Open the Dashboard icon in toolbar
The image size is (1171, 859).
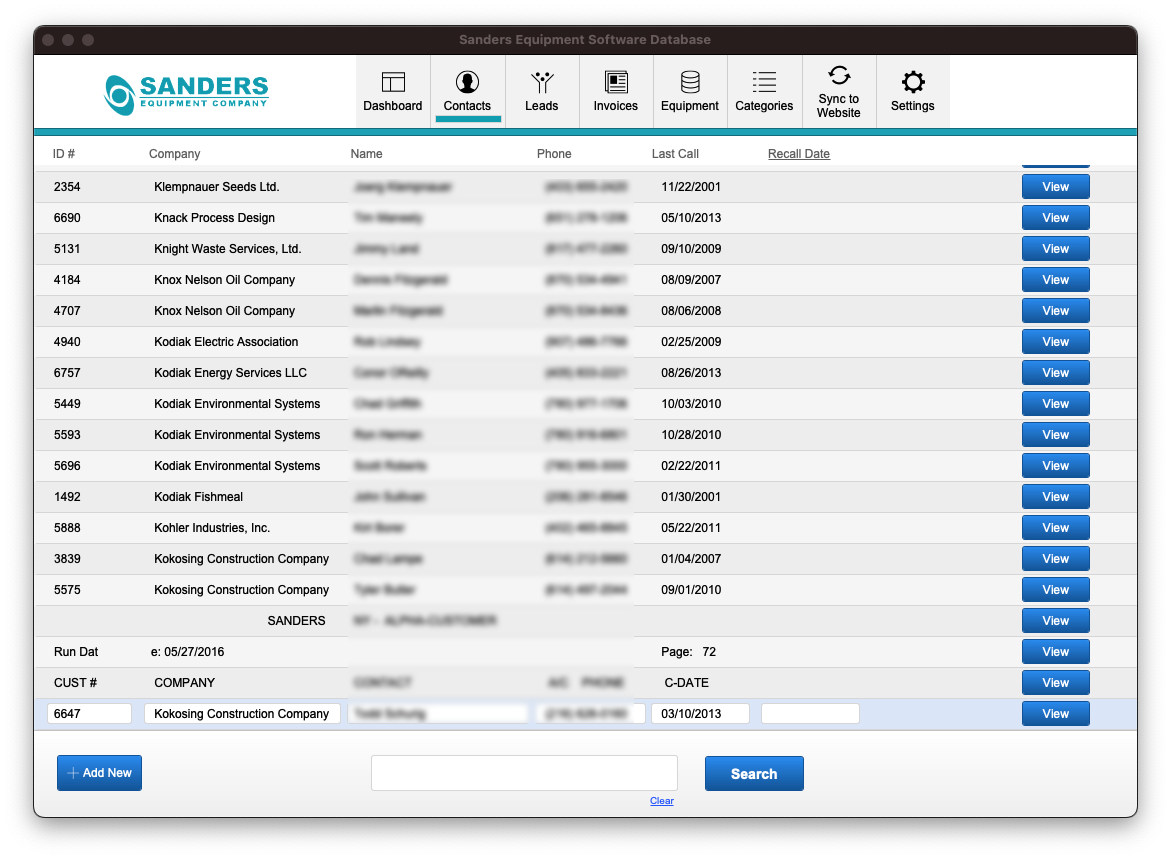[x=392, y=82]
